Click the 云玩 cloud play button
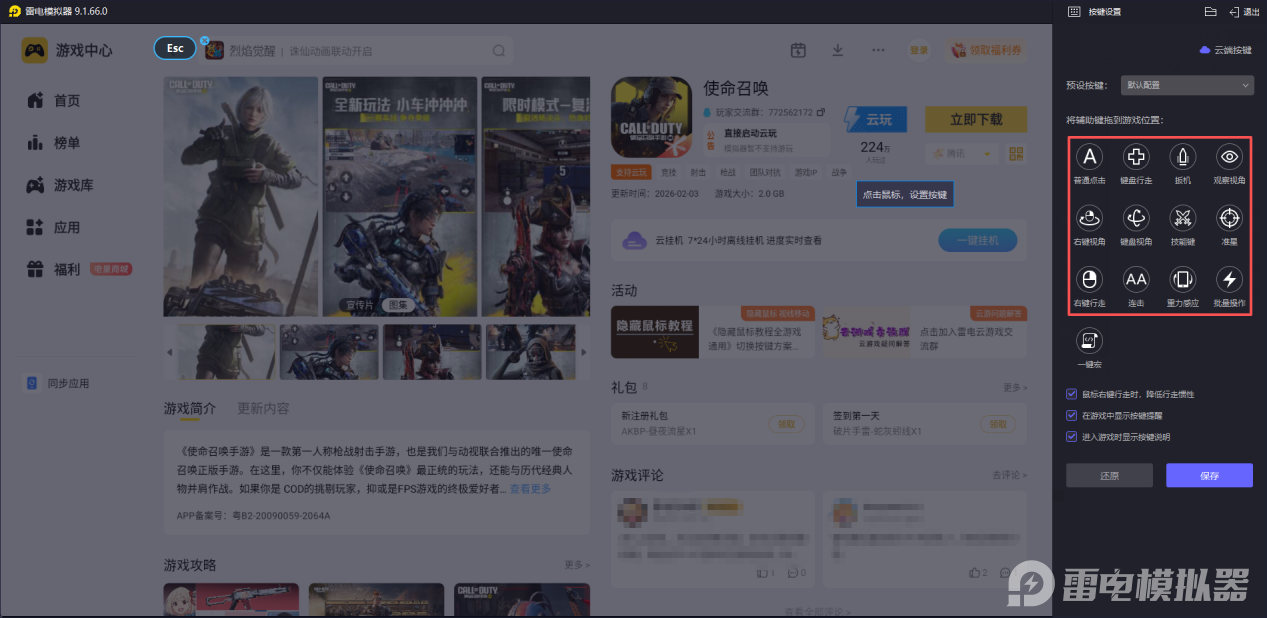Viewport: 1267px width, 618px height. tap(876, 119)
